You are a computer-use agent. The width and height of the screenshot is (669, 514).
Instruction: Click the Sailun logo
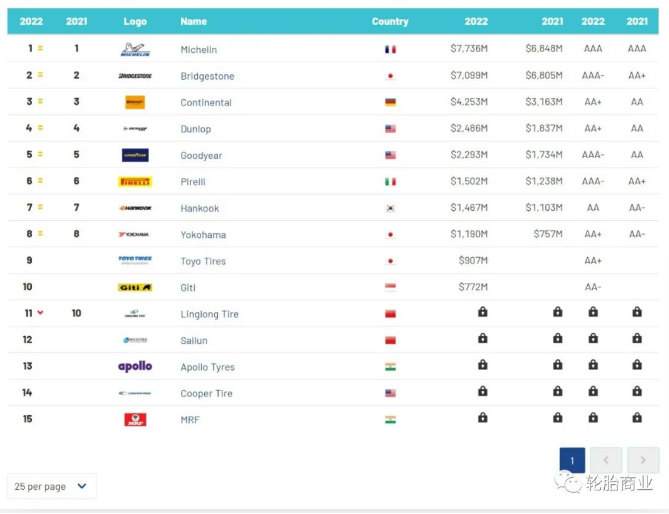135,340
